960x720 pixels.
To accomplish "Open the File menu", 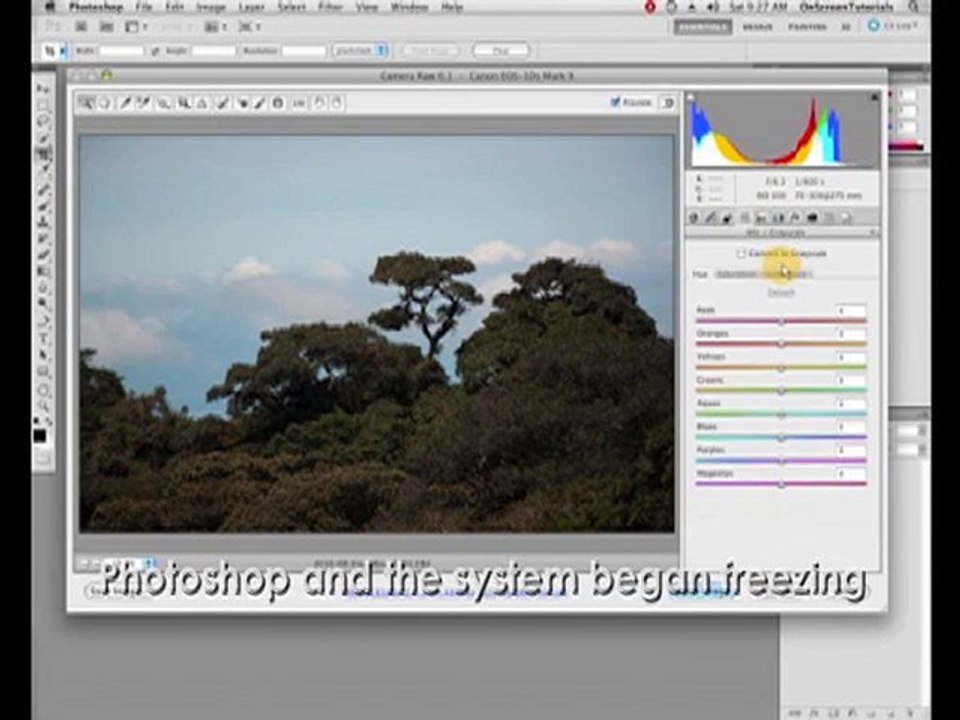I will [x=143, y=7].
